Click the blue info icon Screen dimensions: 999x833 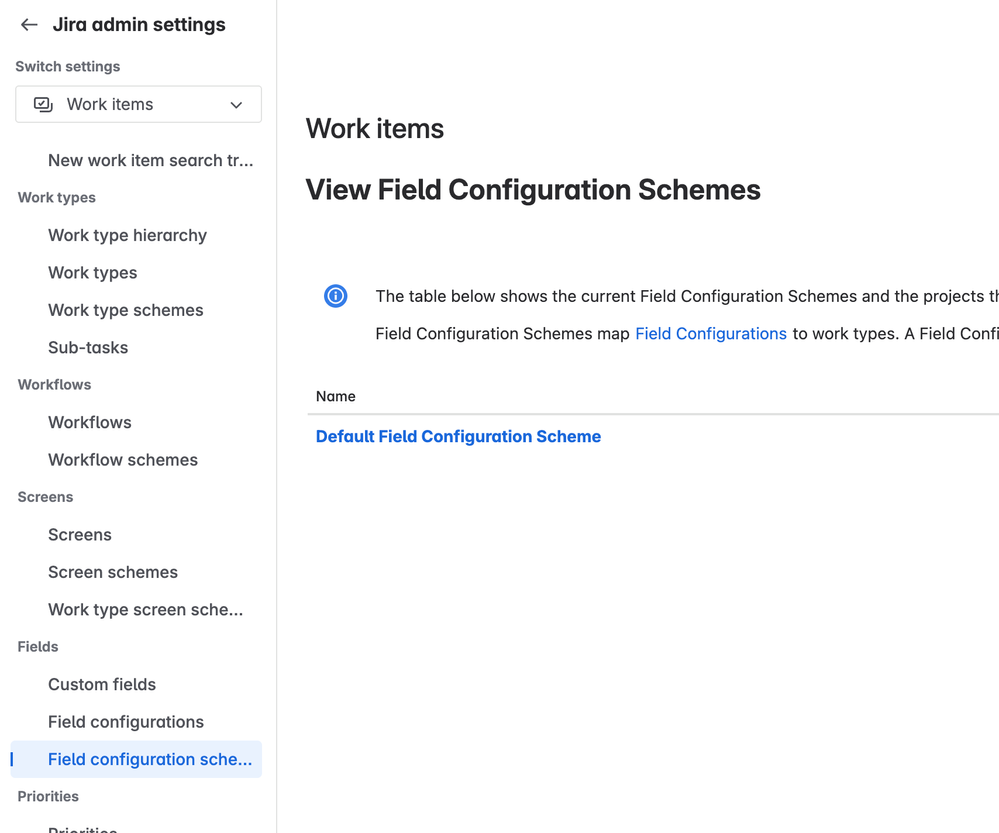[336, 296]
